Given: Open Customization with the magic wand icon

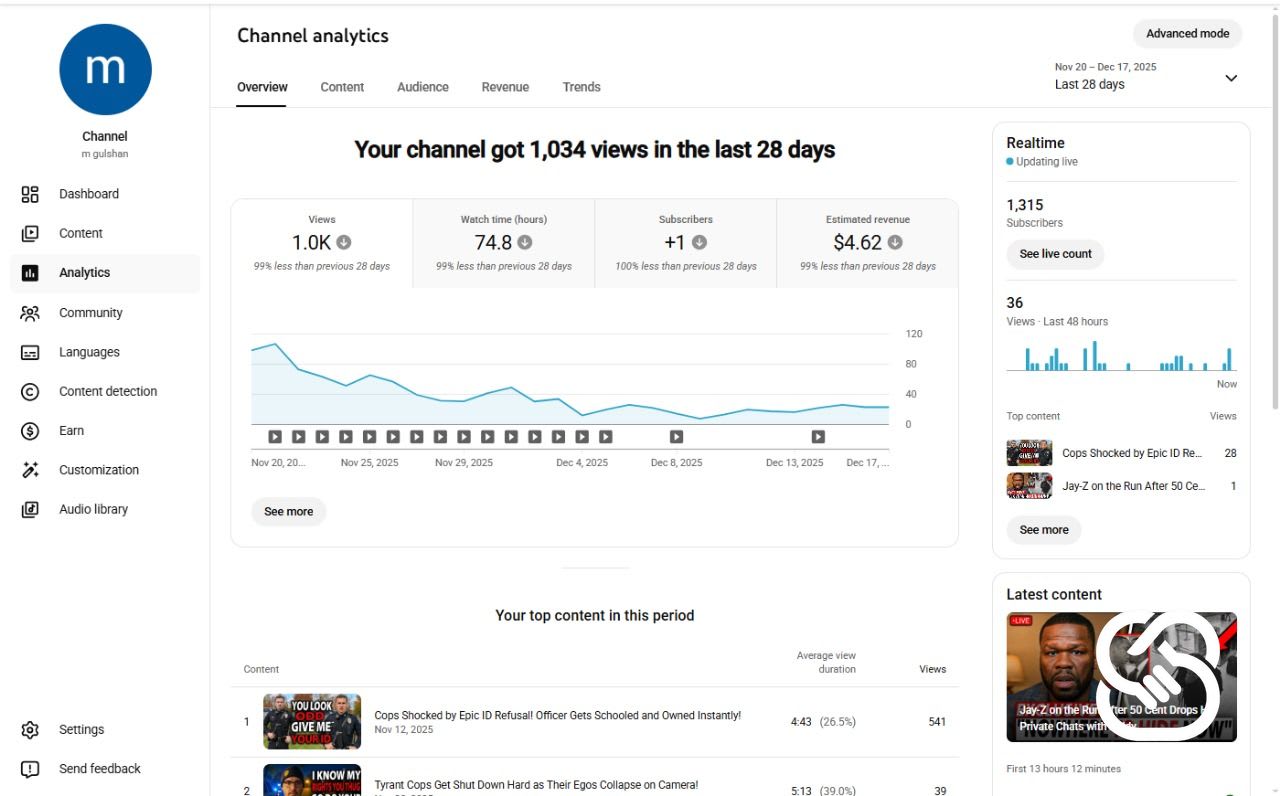Looking at the screenshot, I should click(x=30, y=470).
